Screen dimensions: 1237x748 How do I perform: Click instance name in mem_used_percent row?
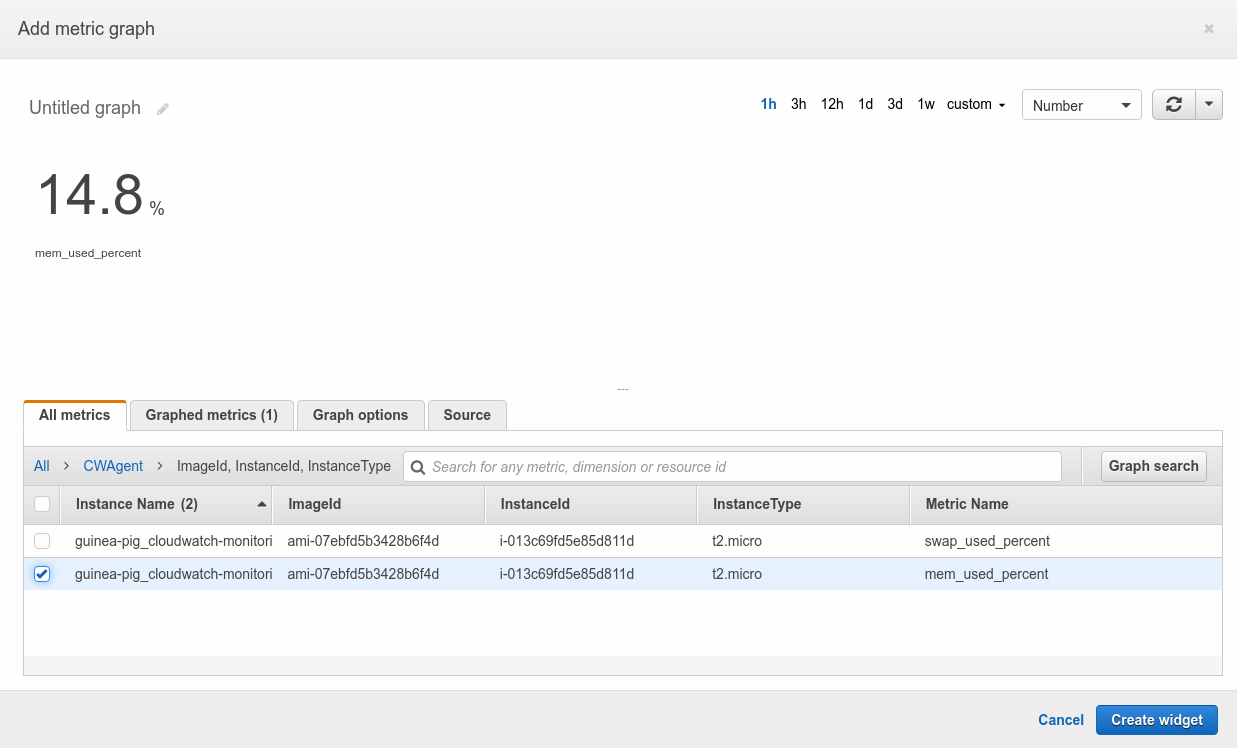pos(173,574)
